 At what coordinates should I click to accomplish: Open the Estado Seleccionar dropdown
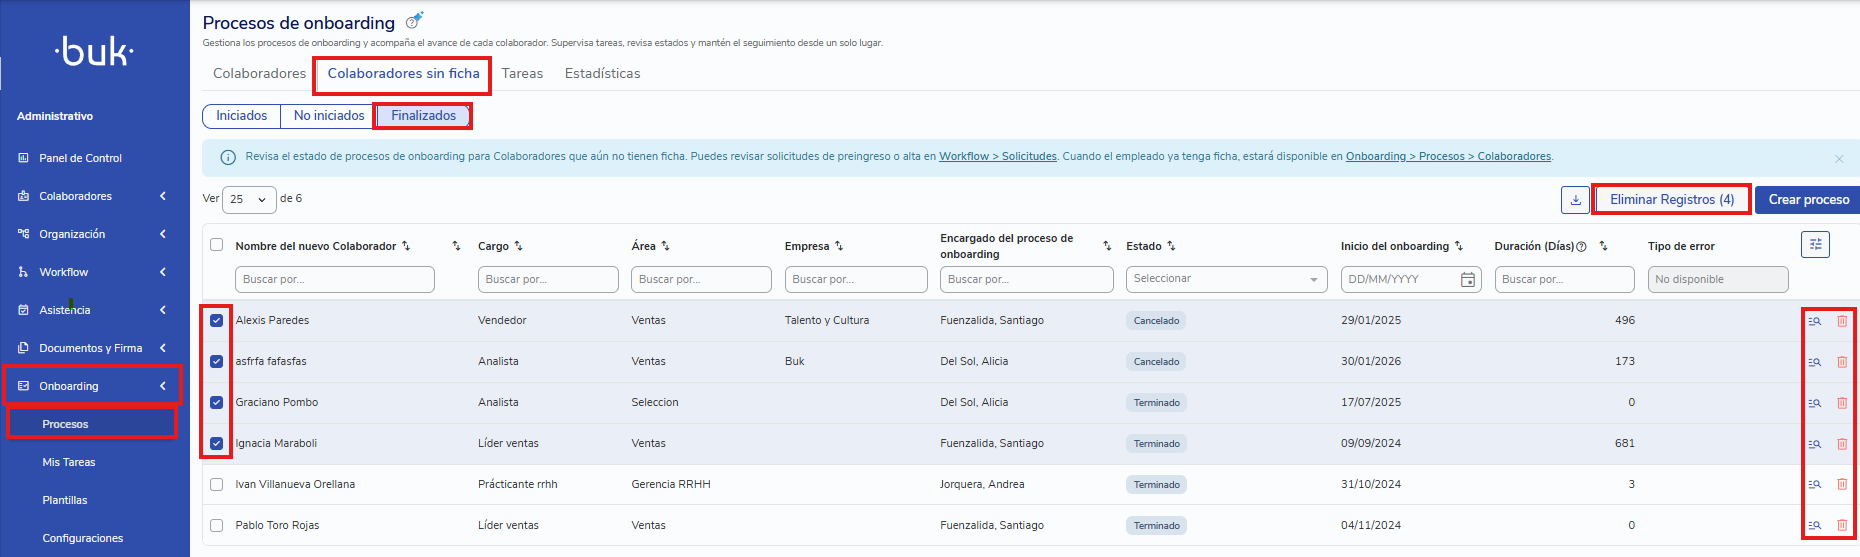click(1226, 280)
